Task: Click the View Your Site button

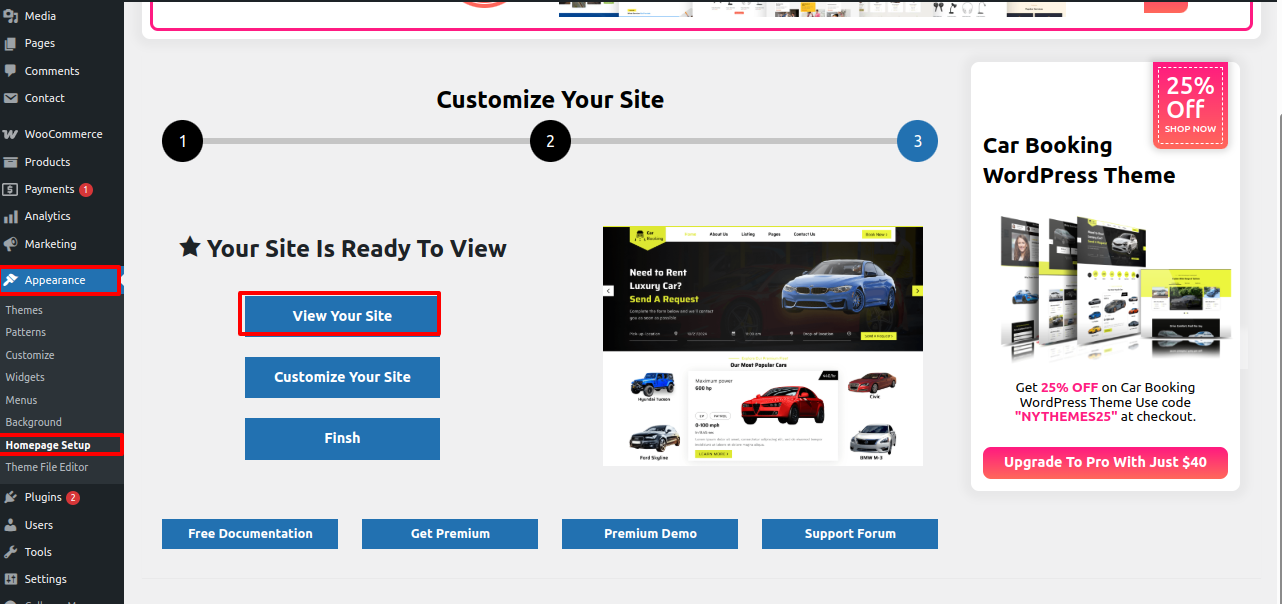Action: (x=342, y=316)
